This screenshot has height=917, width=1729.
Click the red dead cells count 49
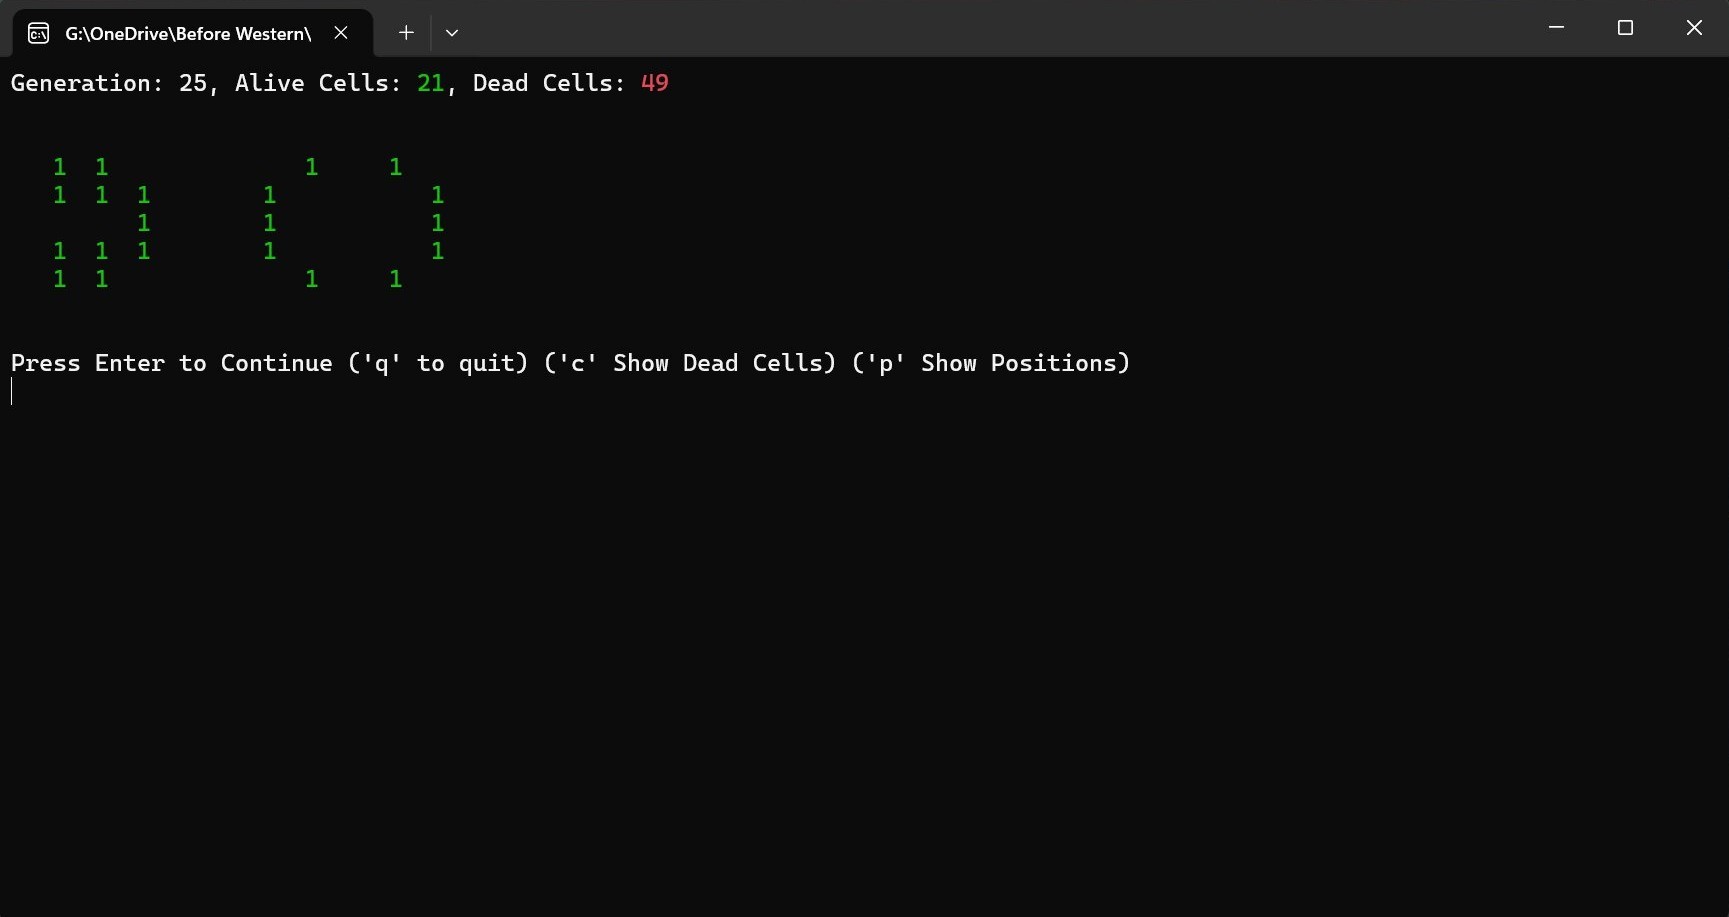click(x=655, y=83)
